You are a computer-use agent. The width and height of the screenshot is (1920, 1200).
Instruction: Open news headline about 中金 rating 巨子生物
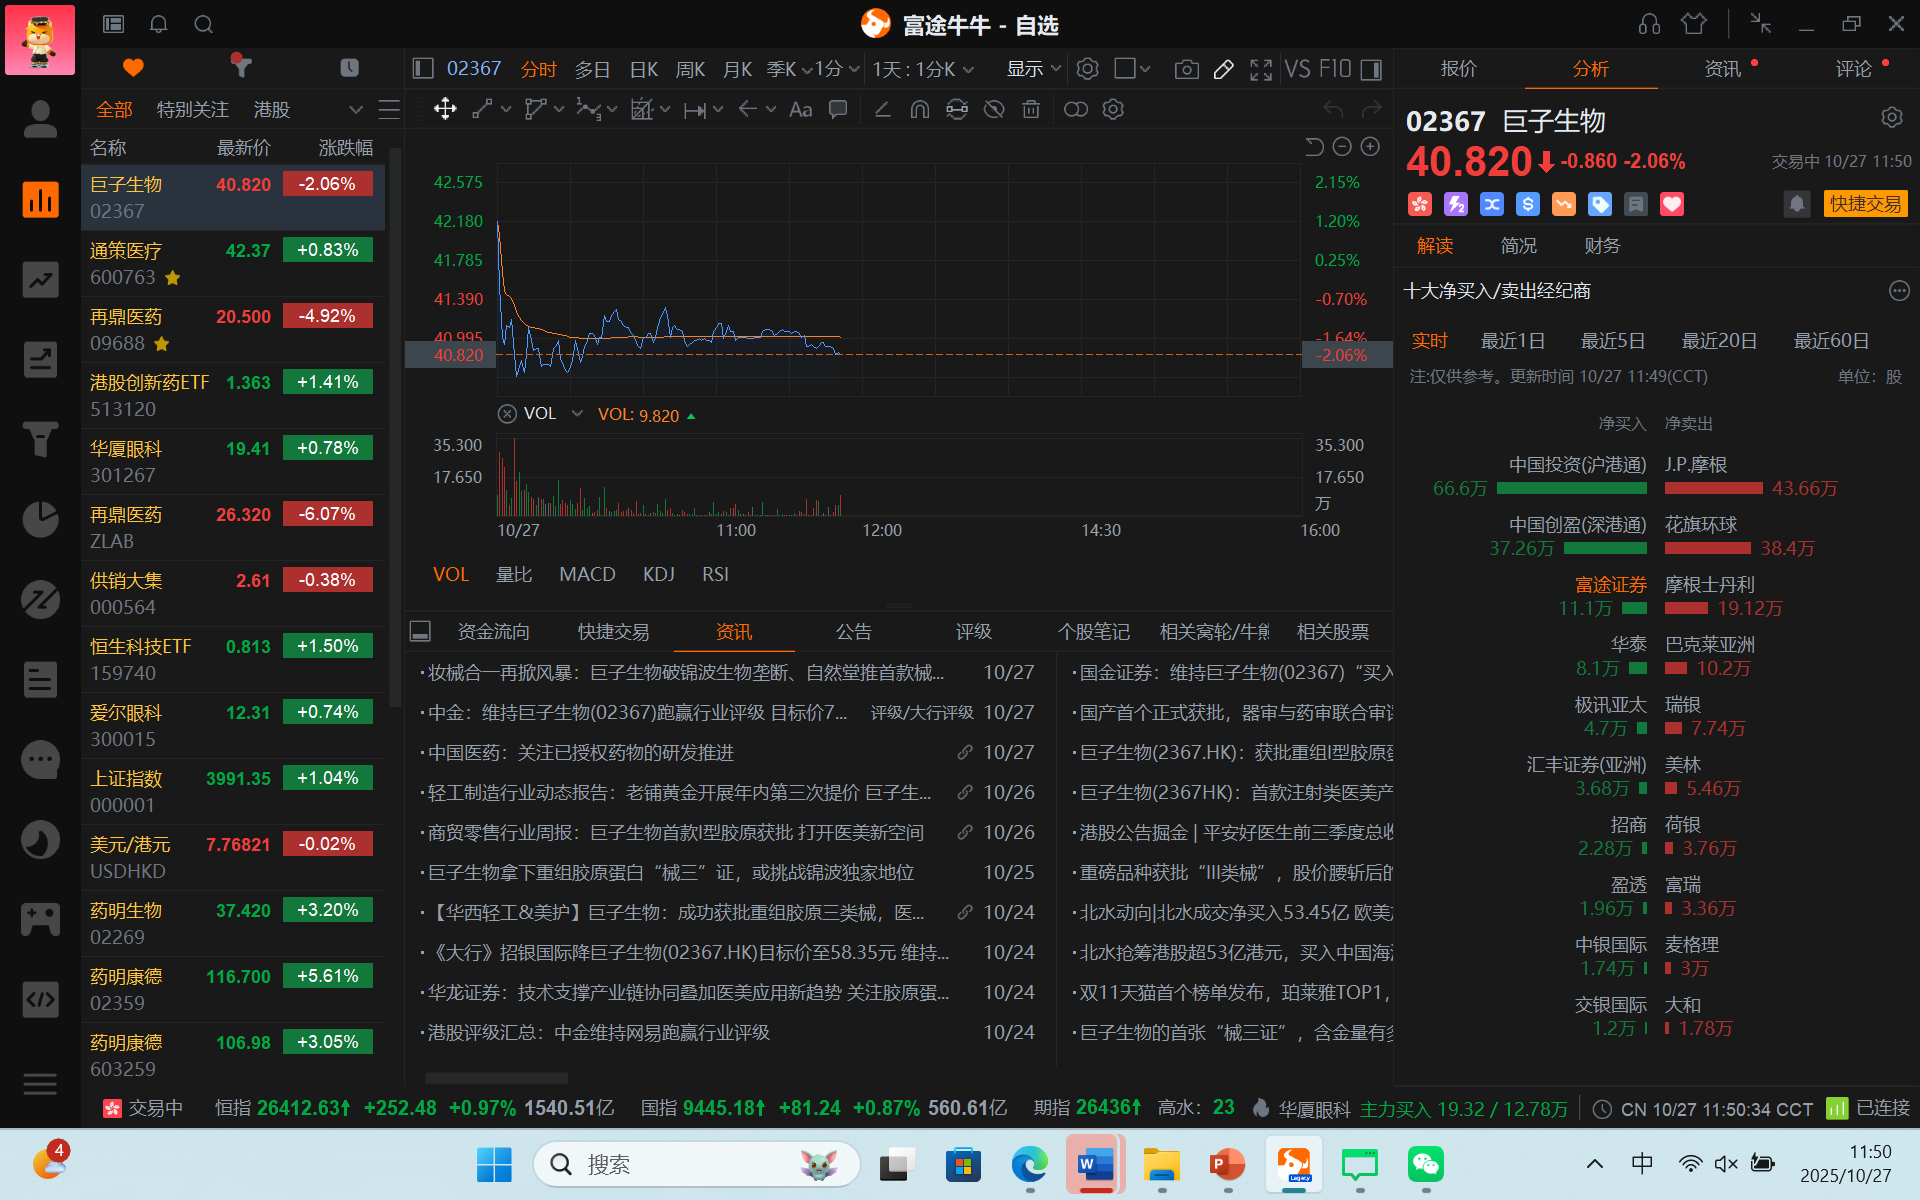pos(637,713)
